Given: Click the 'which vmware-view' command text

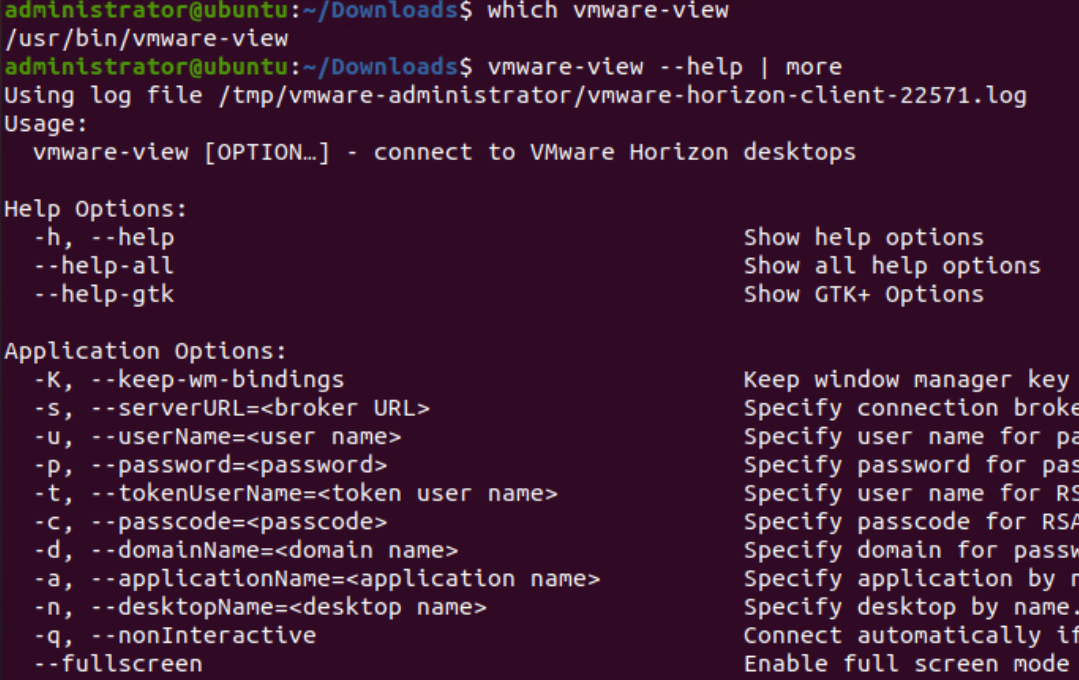Looking at the screenshot, I should click(608, 11).
